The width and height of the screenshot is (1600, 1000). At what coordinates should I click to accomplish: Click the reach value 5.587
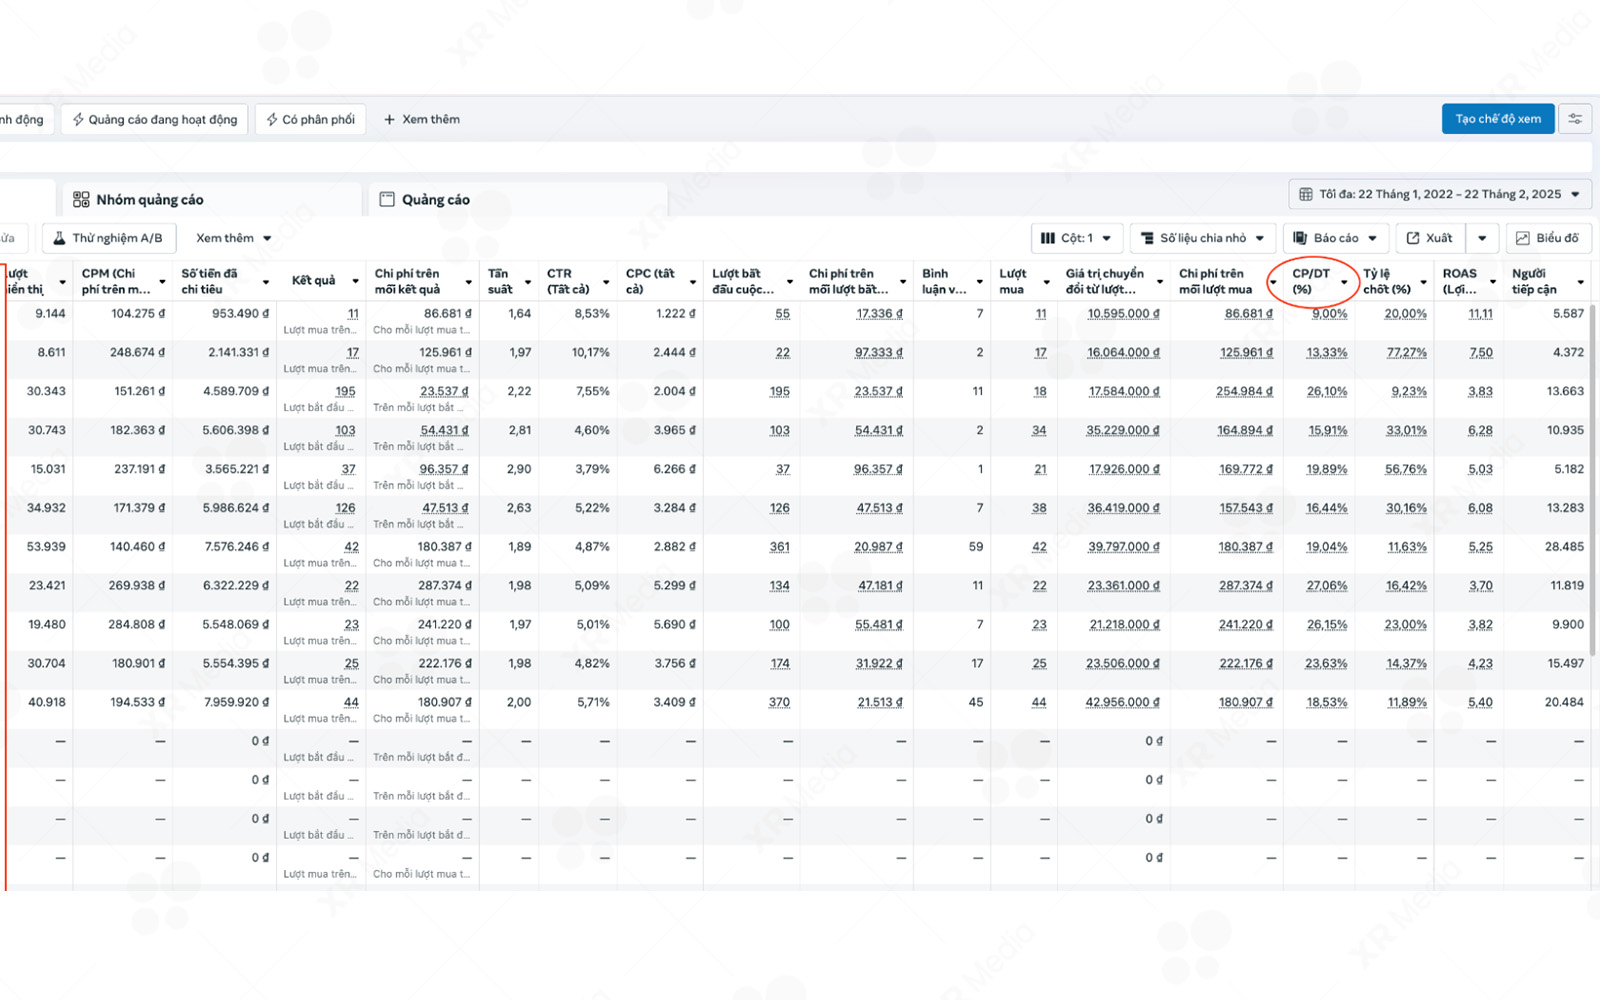click(1568, 314)
